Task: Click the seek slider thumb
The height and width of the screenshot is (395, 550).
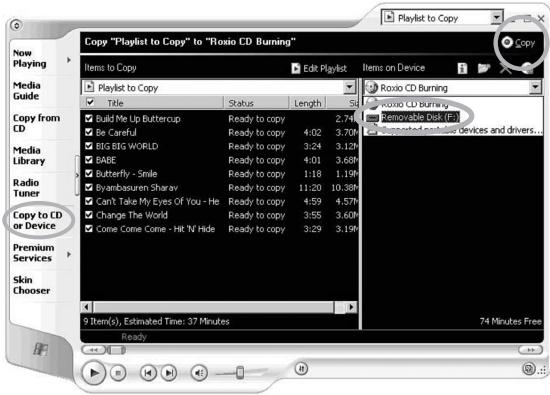Action: point(116,350)
